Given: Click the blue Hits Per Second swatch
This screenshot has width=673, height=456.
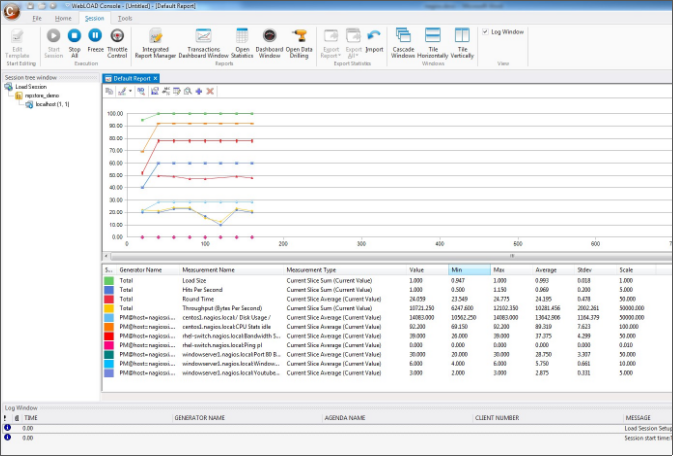Looking at the screenshot, I should point(109,290).
